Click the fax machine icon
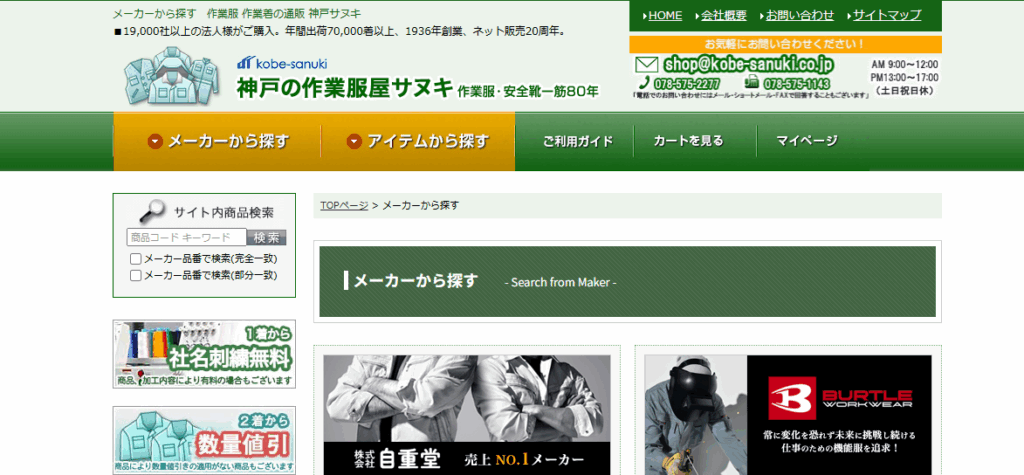The height and width of the screenshot is (475, 1024). click(751, 83)
